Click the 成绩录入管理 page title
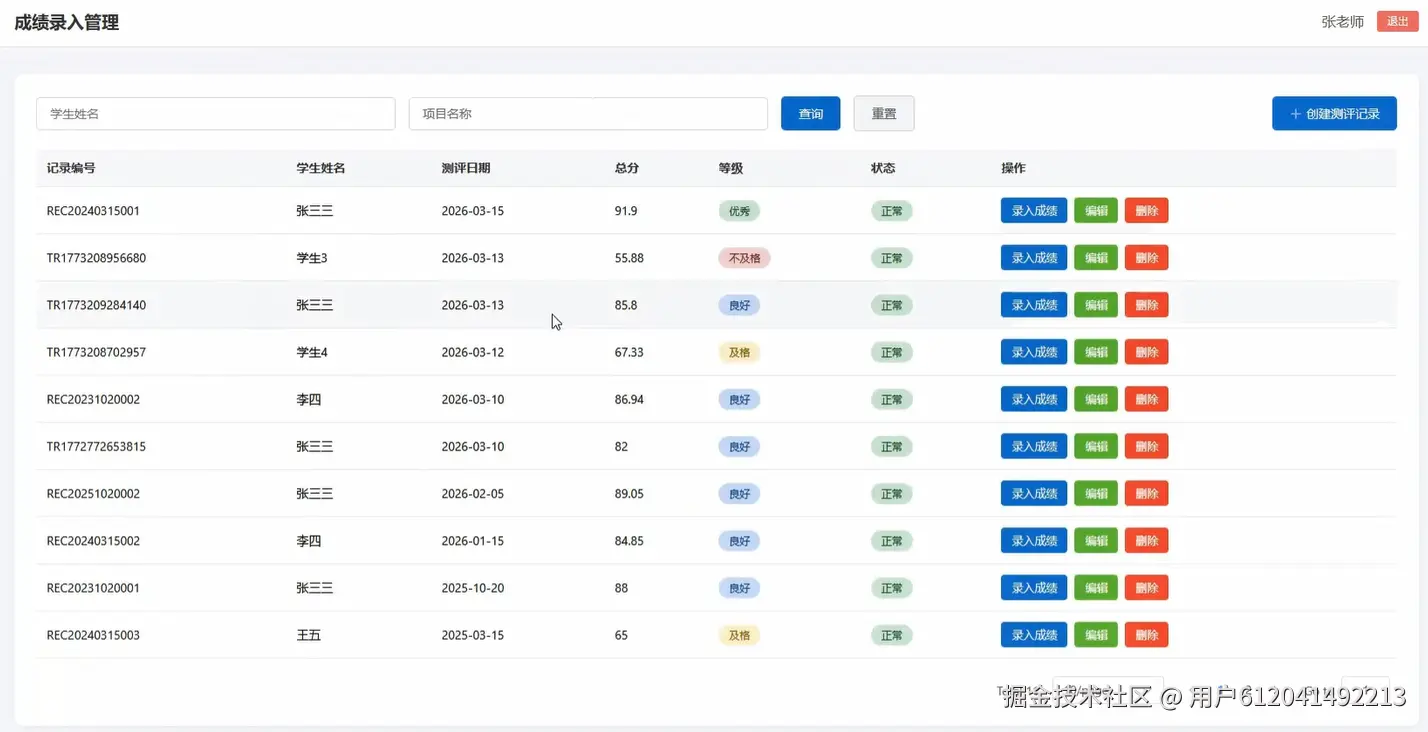 [x=67, y=22]
